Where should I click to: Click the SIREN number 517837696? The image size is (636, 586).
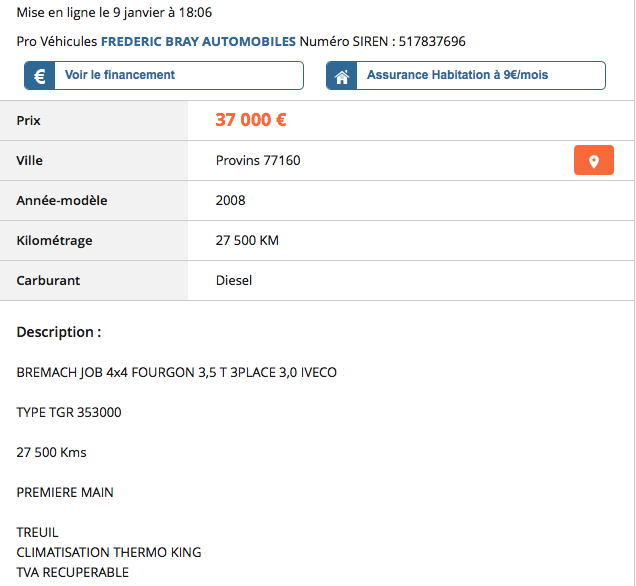[432, 42]
